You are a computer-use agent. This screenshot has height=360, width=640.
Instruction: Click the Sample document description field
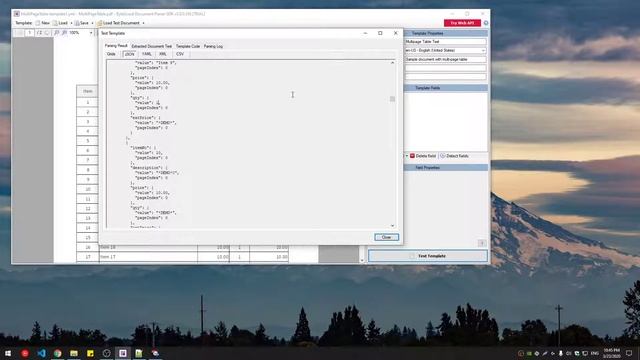[x=445, y=59]
